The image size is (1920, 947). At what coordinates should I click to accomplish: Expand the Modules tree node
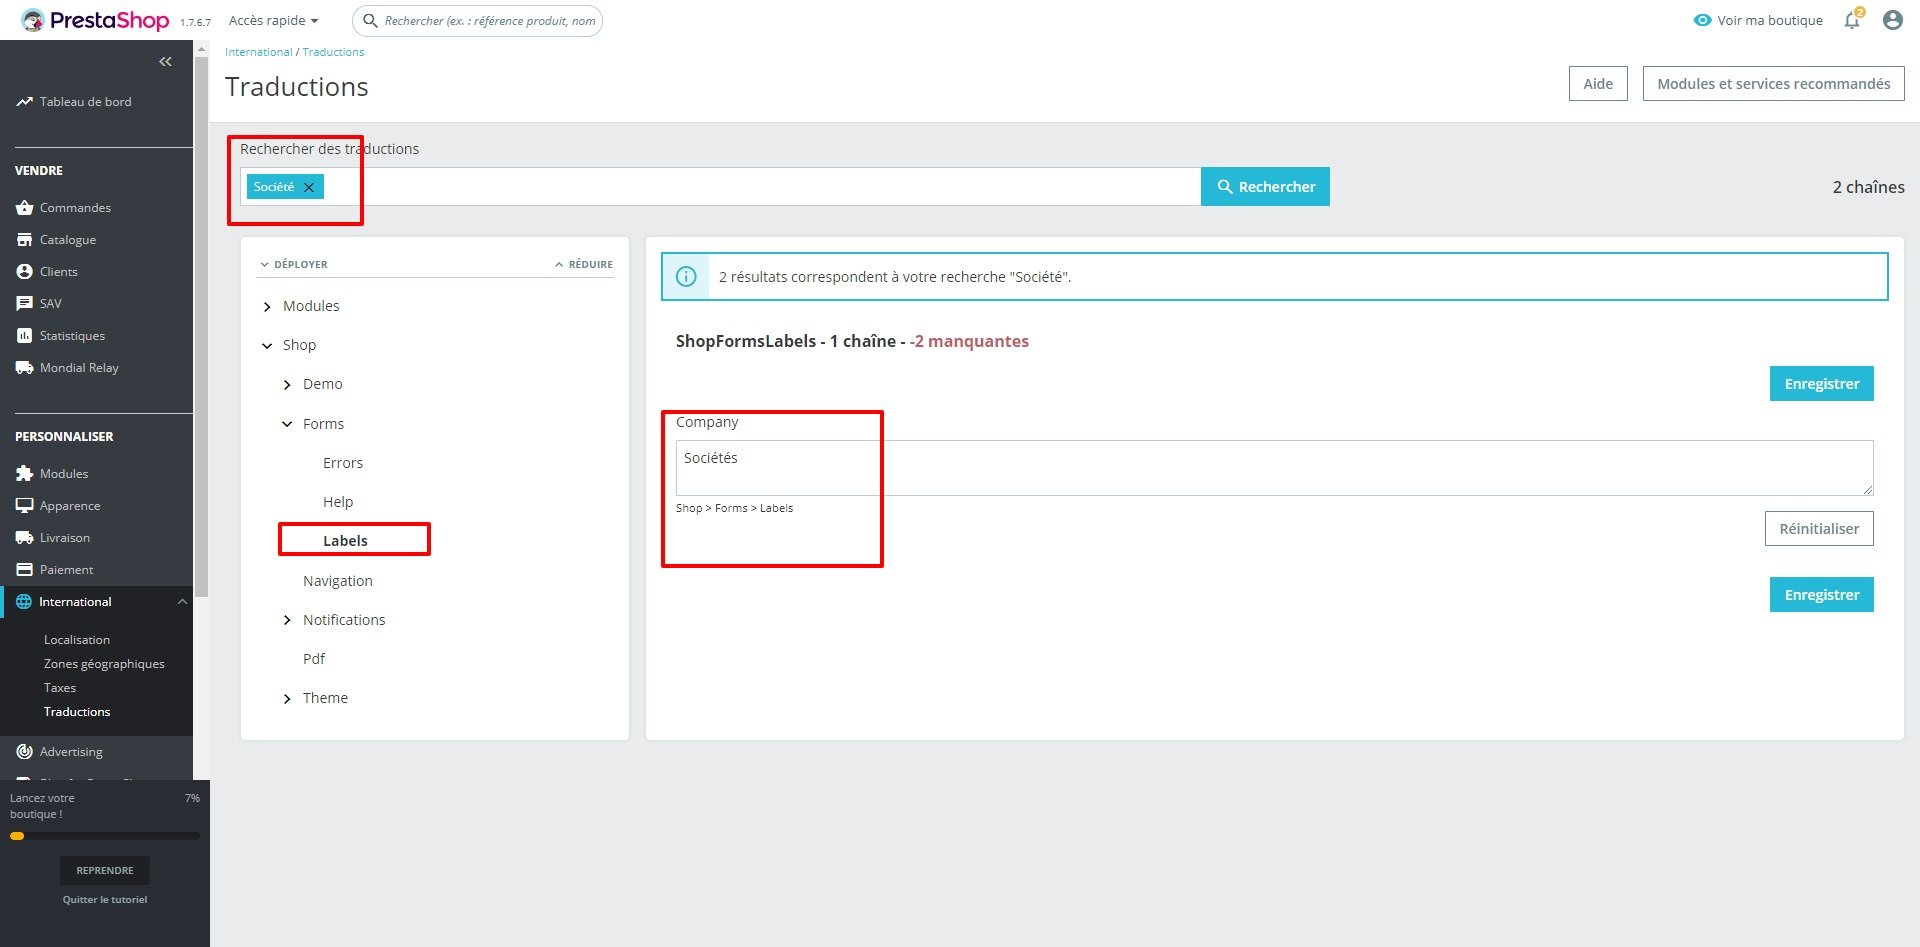point(267,307)
